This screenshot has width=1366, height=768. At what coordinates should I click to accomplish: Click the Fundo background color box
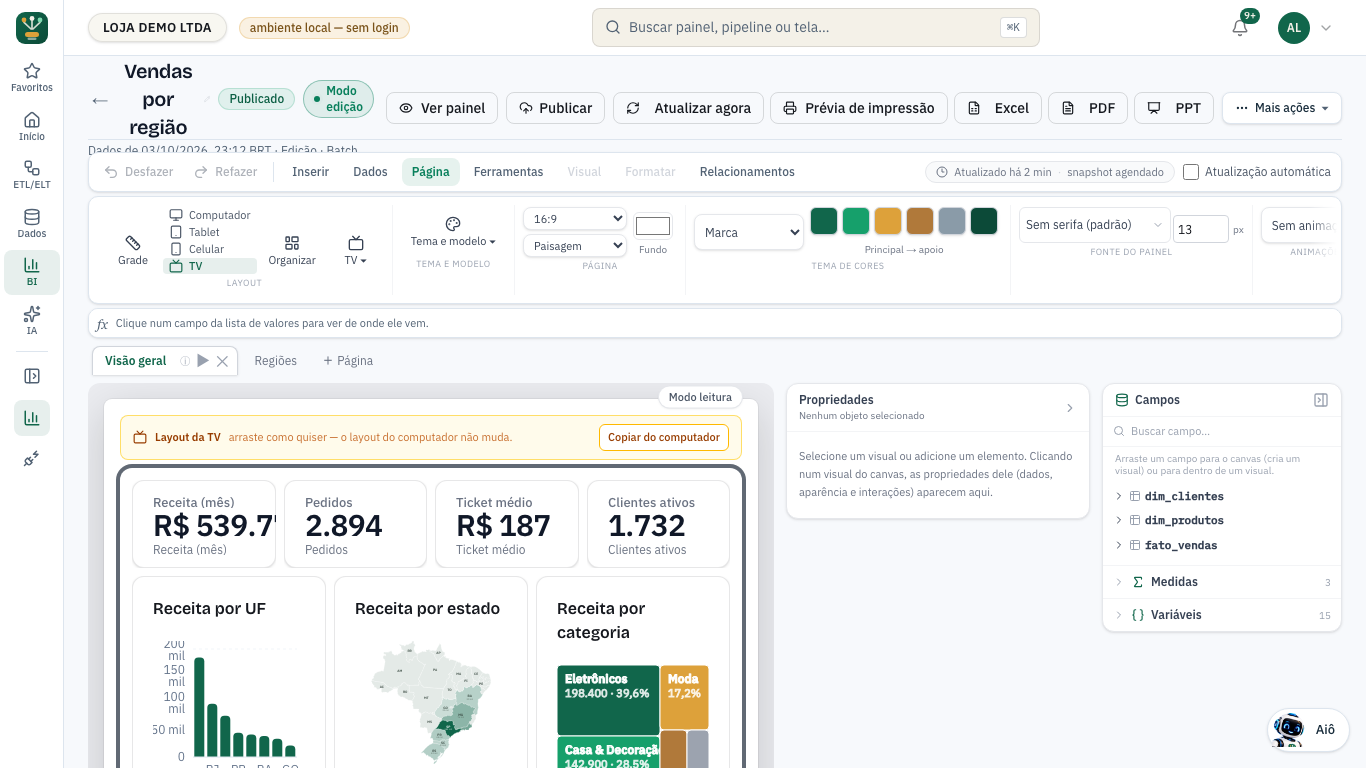[653, 226]
